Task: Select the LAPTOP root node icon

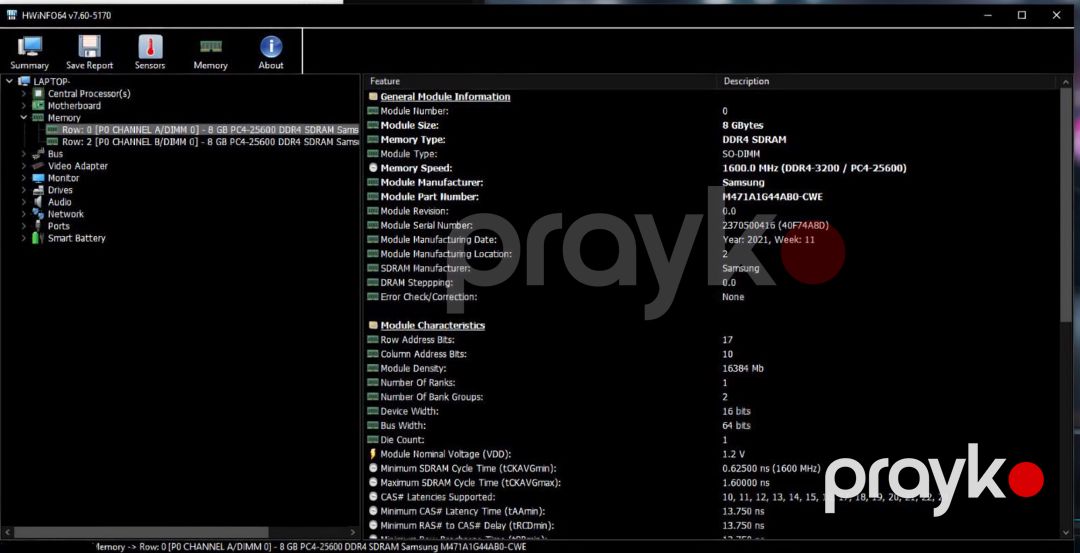Action: pos(25,81)
